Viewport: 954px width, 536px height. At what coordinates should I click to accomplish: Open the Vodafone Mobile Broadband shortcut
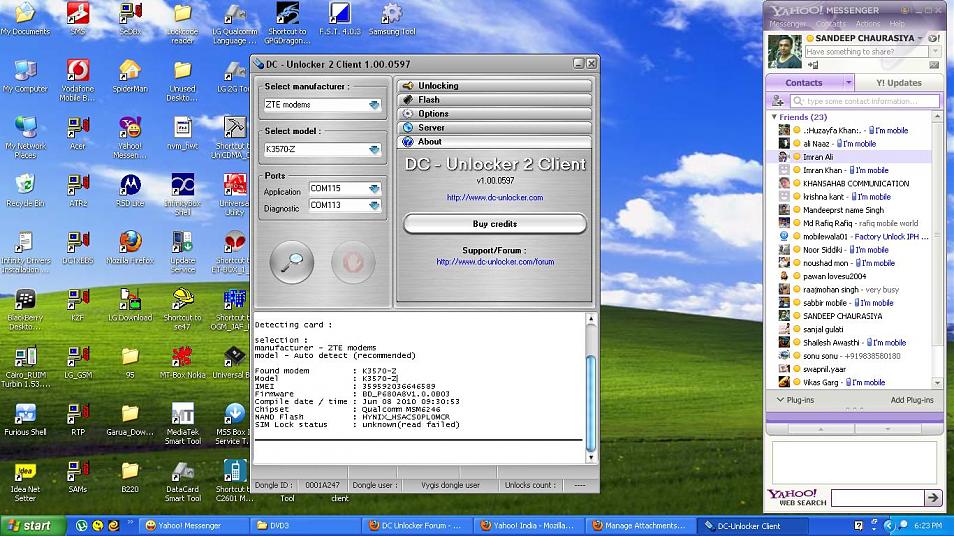(77, 72)
